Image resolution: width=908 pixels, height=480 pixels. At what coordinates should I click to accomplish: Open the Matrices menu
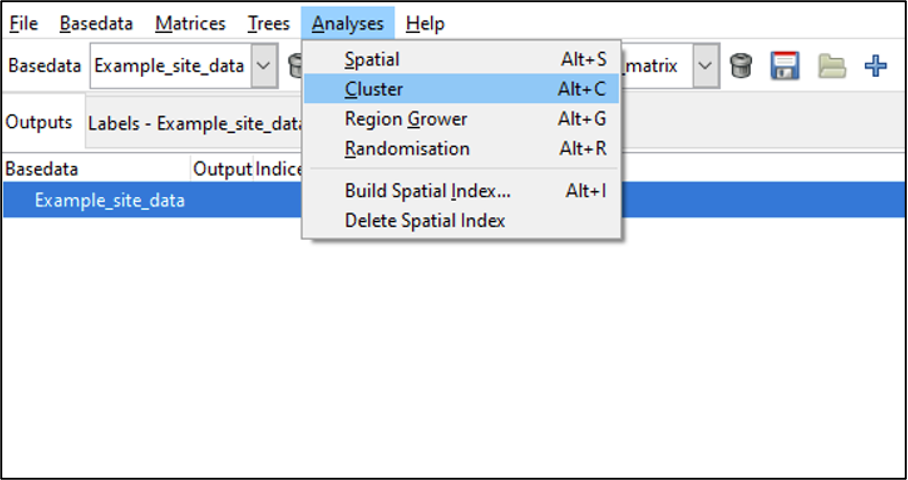(x=190, y=23)
